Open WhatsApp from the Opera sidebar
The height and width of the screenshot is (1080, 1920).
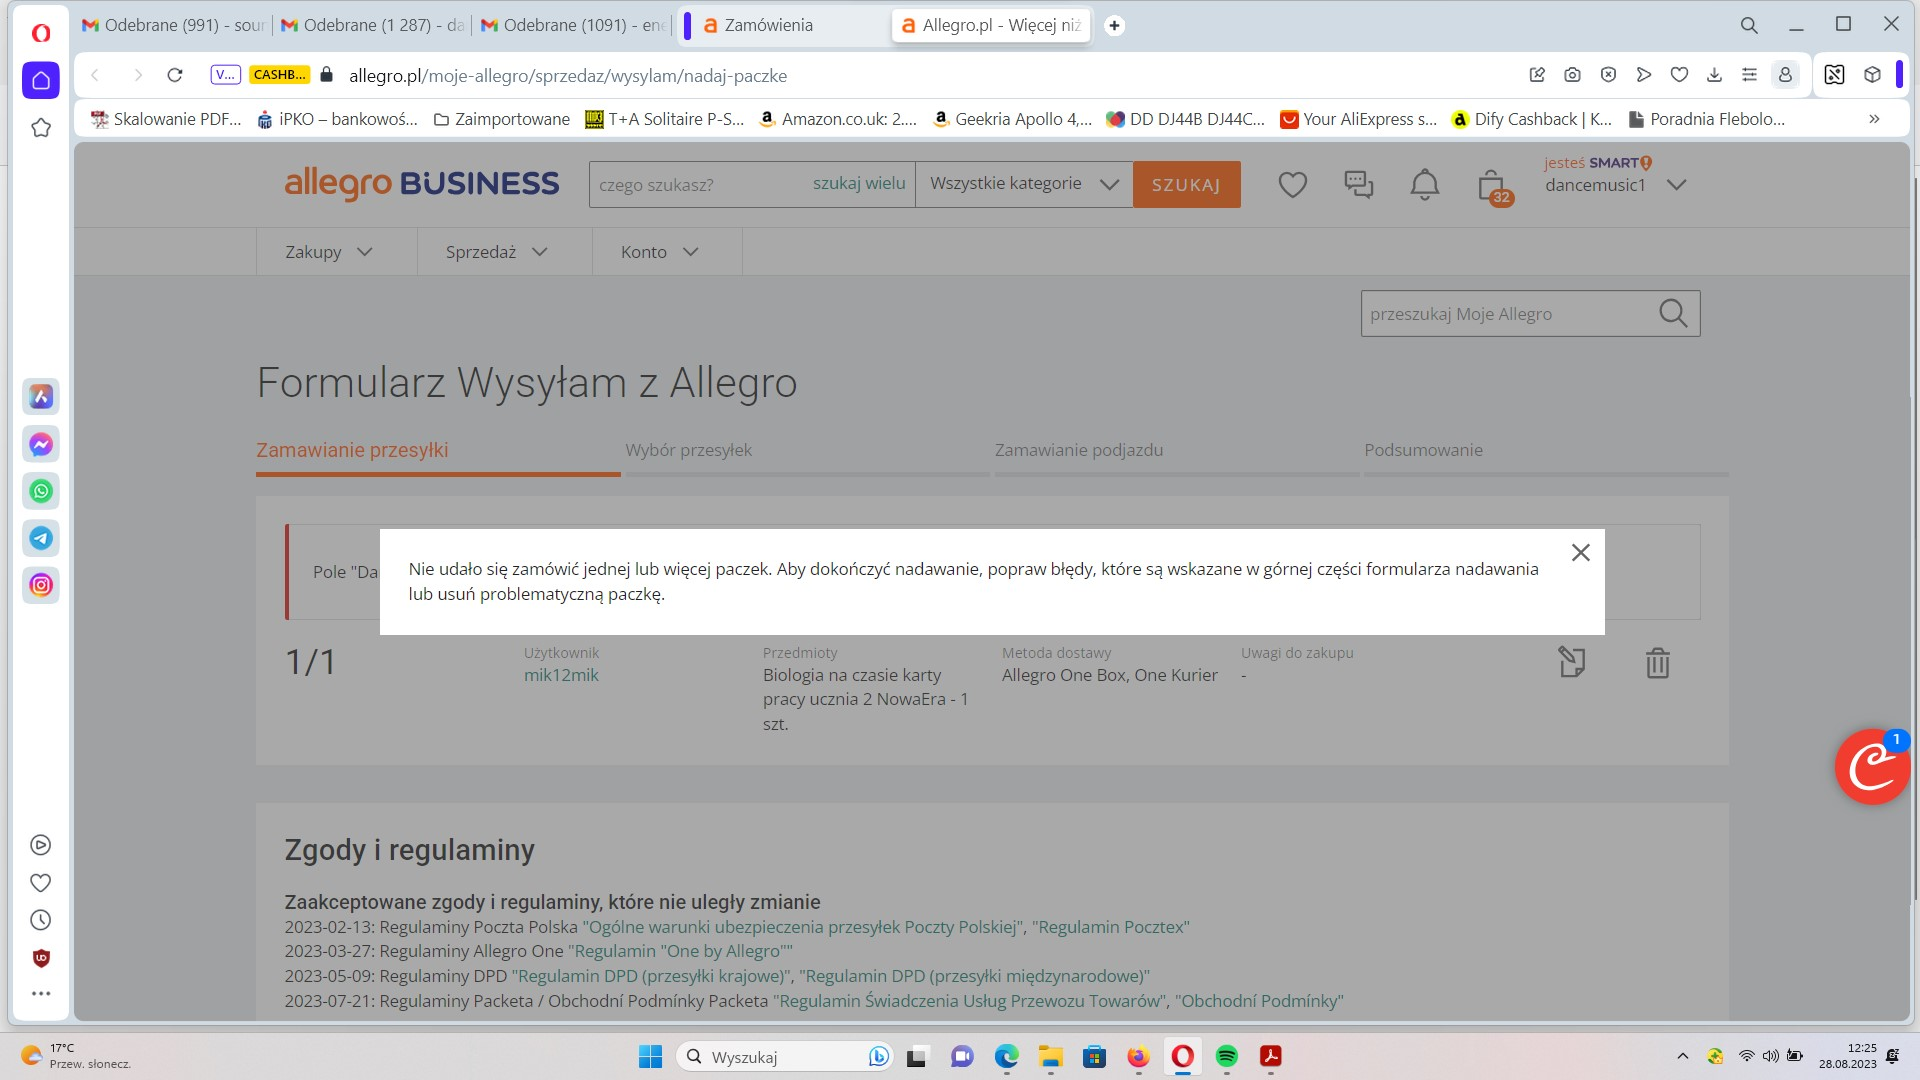click(x=41, y=491)
